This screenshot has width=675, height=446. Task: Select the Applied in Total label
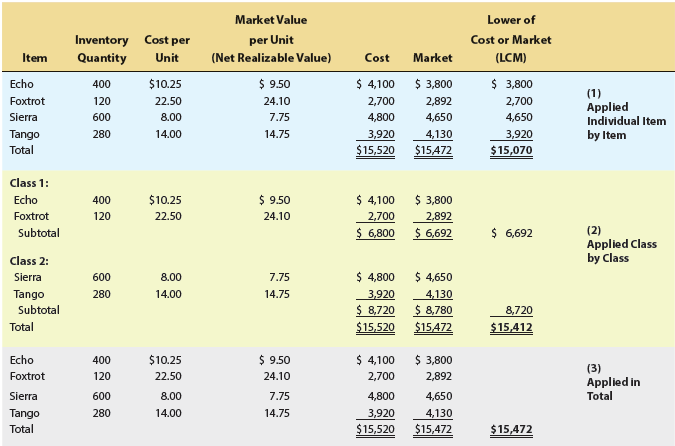613,382
